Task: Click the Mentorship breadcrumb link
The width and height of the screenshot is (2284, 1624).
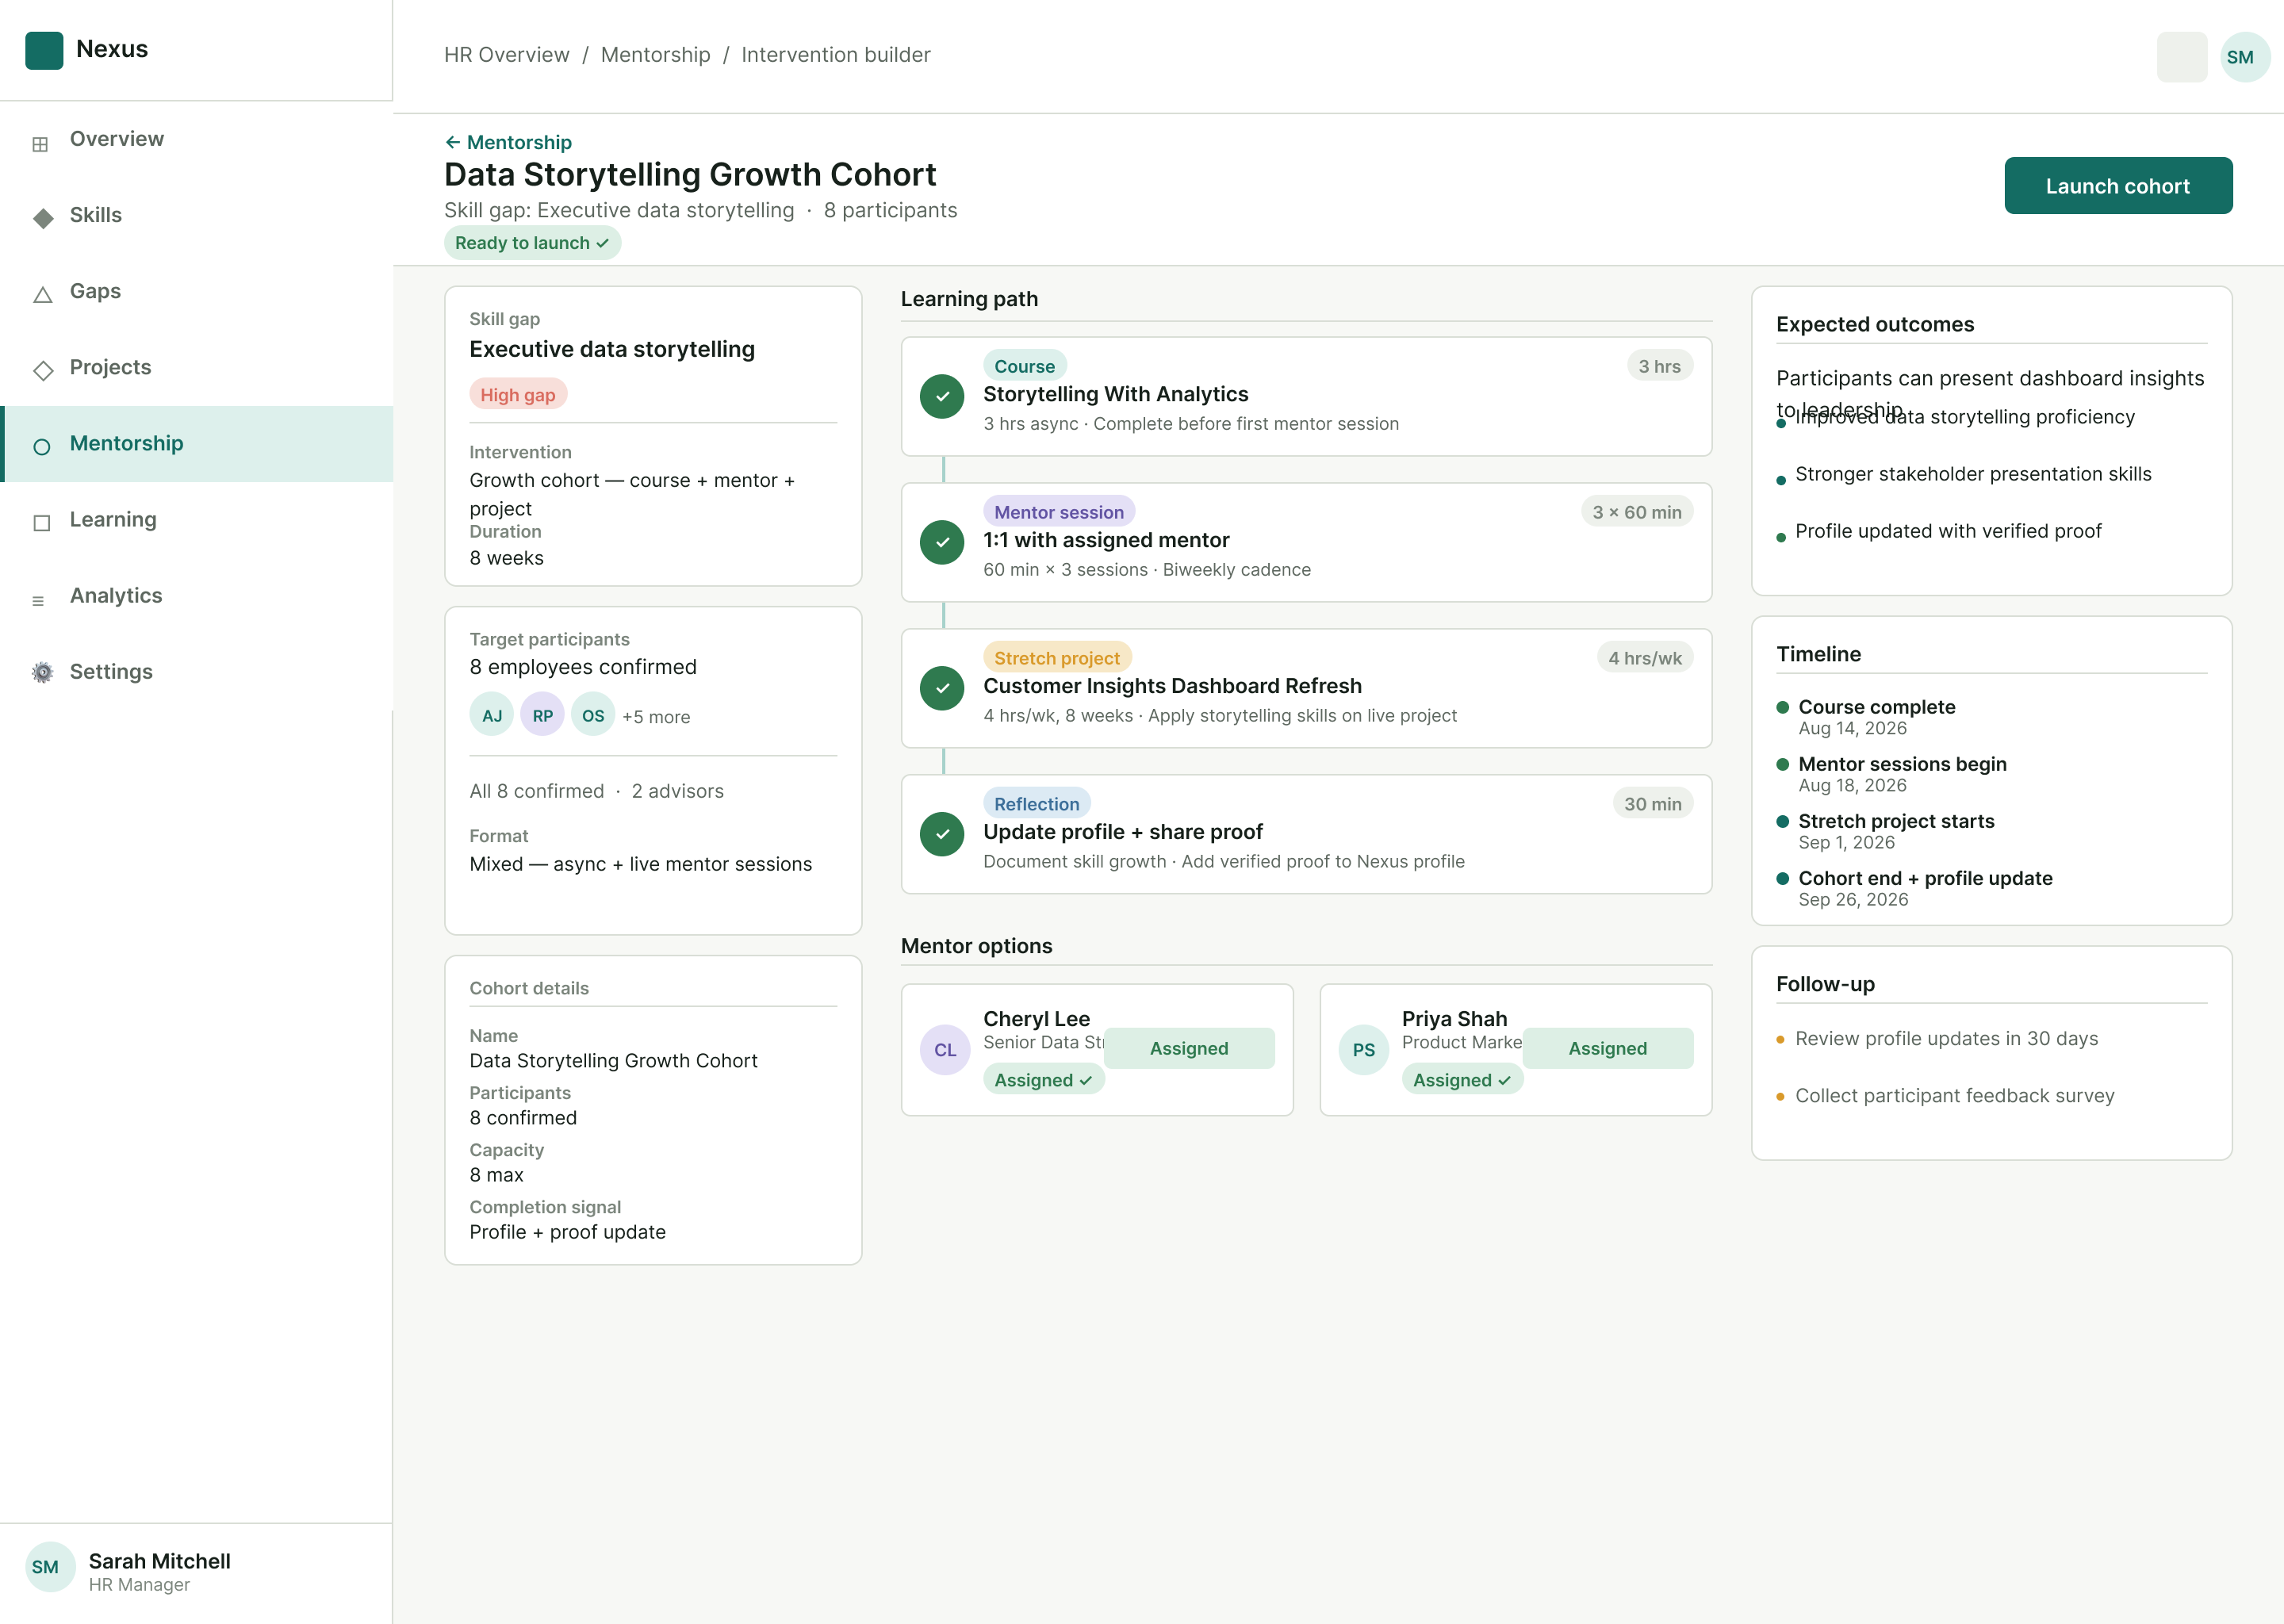Action: (655, 55)
